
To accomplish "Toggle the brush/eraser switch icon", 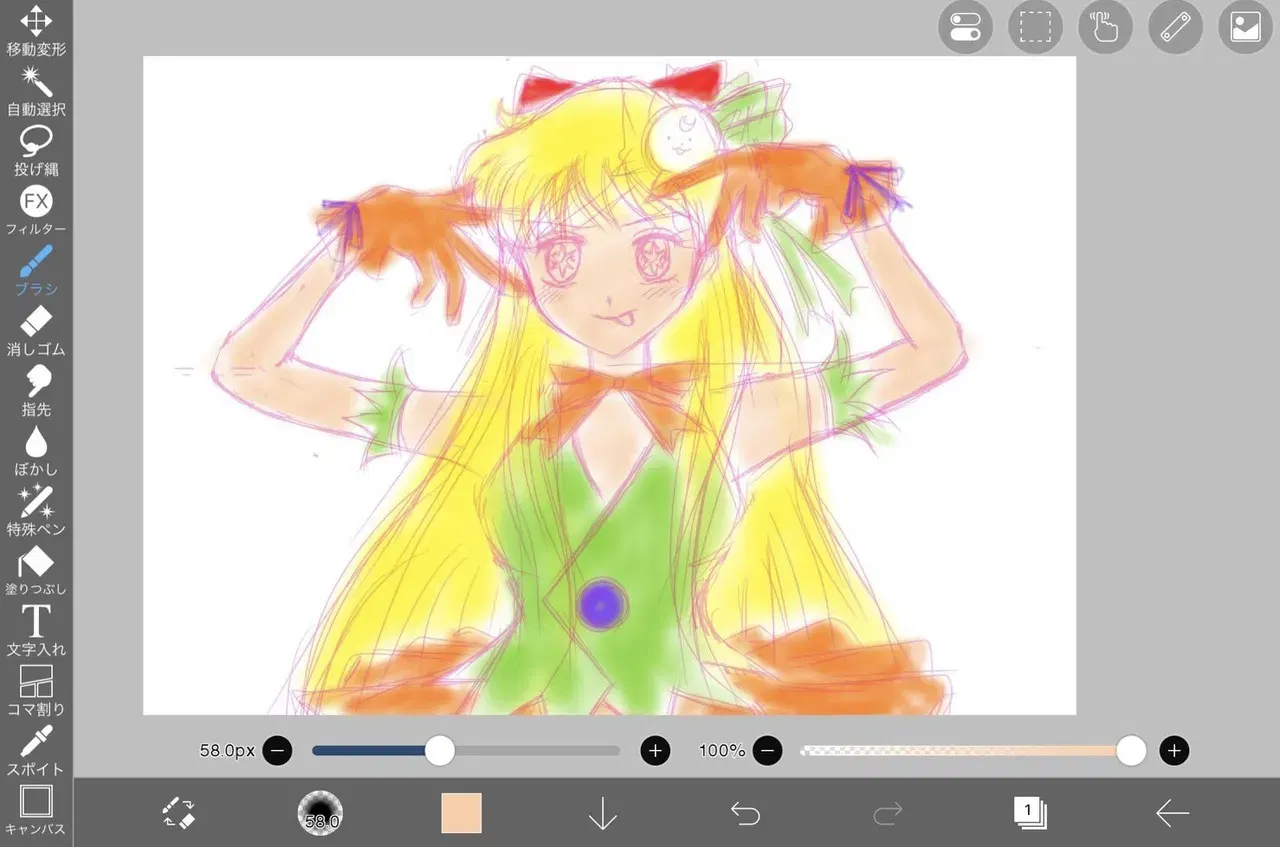I will coord(178,813).
